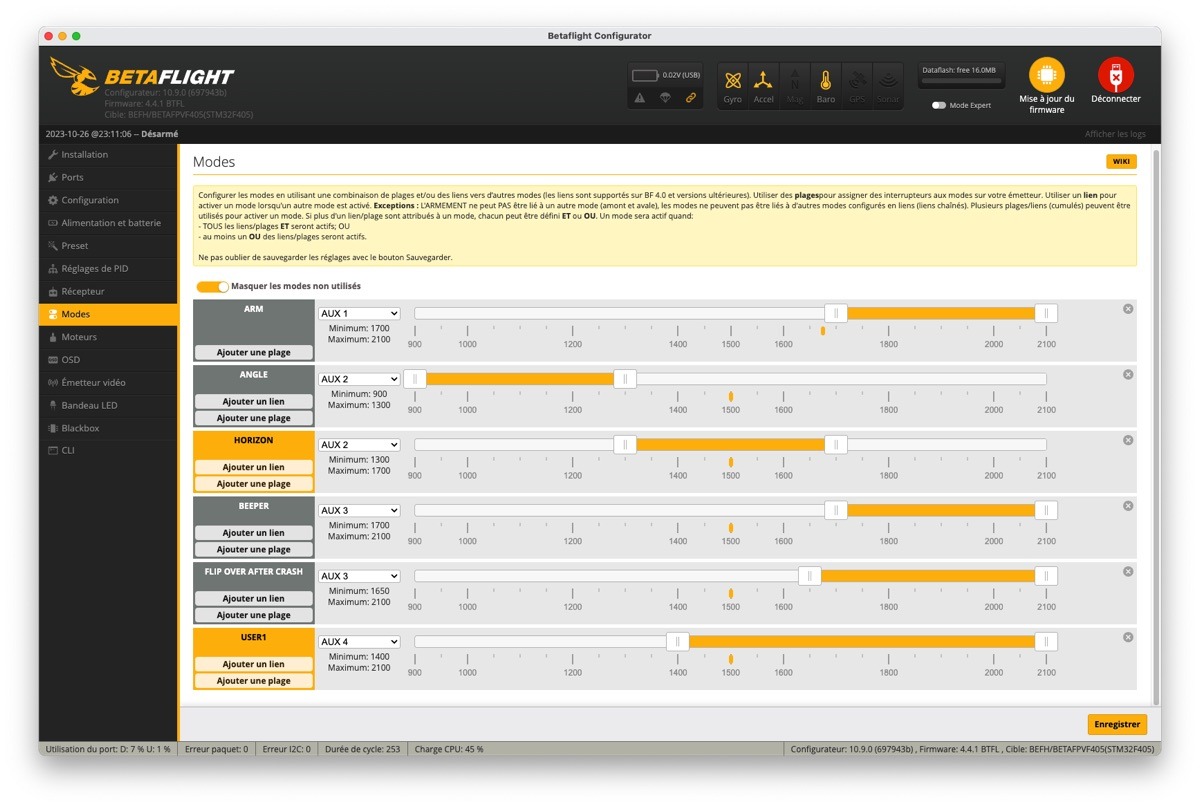Open the WIKI help button

click(x=1121, y=161)
